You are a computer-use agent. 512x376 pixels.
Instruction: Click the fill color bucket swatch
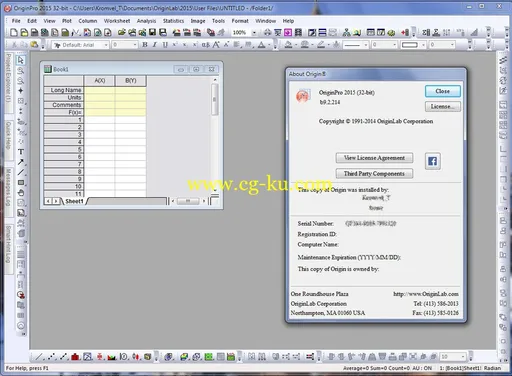288,45
